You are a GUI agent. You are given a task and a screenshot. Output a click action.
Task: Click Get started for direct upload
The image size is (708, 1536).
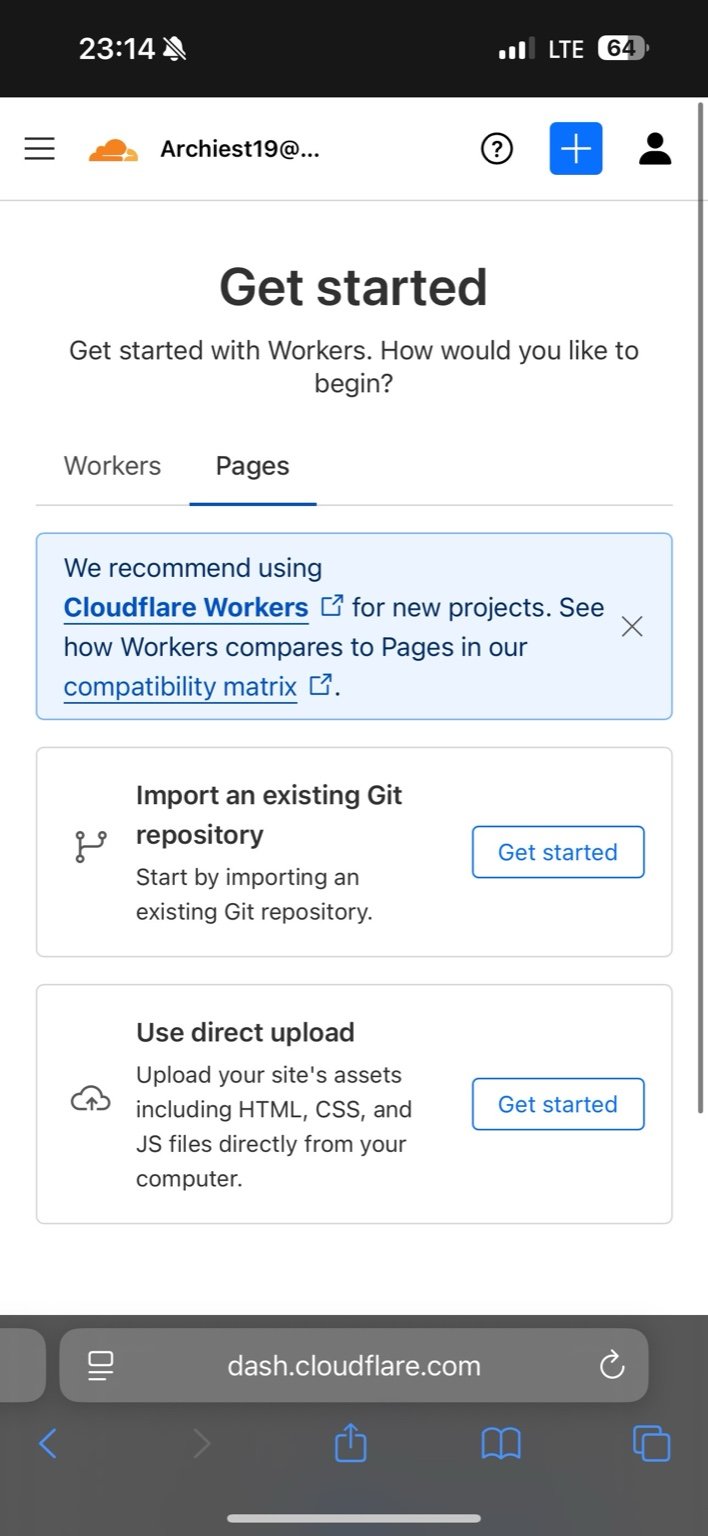(557, 1104)
